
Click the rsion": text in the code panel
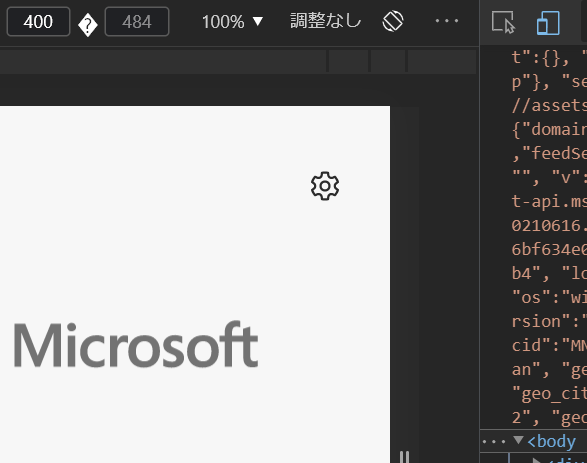point(549,322)
